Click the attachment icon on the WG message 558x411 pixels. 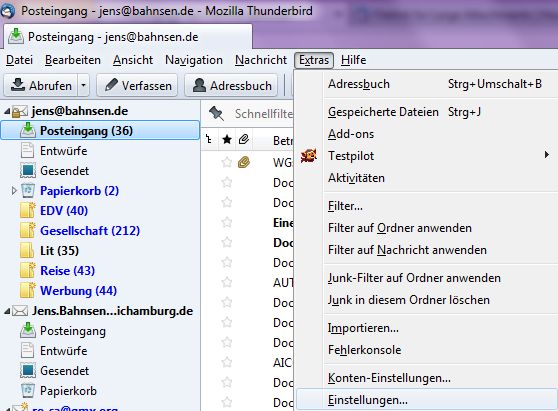(x=244, y=162)
